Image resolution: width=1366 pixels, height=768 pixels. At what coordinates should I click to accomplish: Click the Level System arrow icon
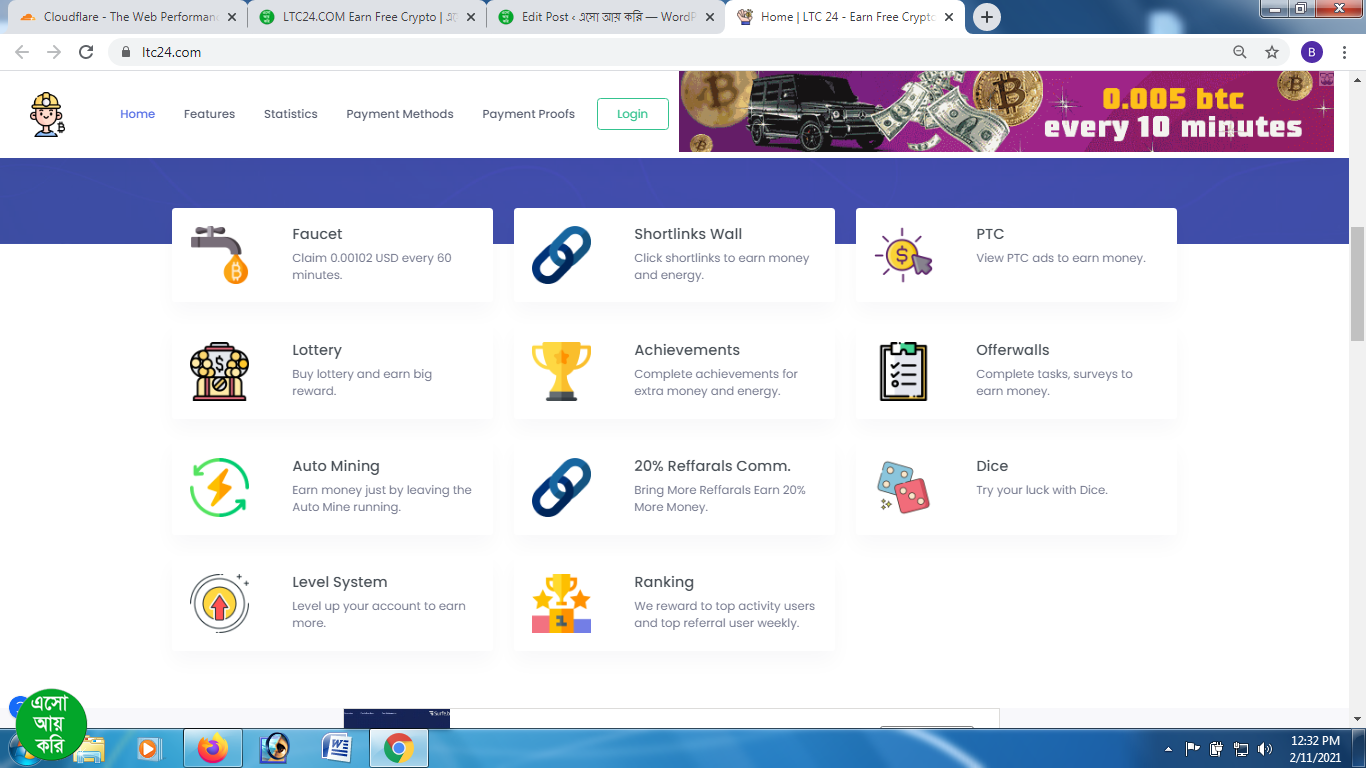[219, 603]
